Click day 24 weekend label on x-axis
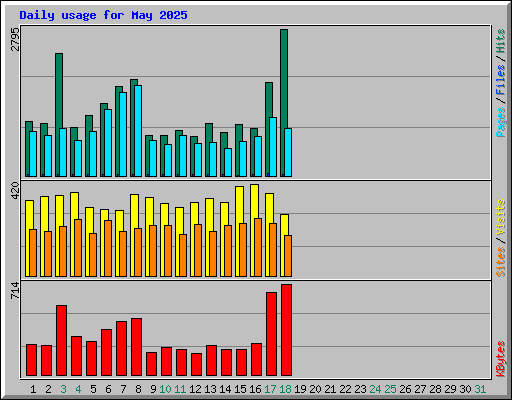This screenshot has height=400, width=512. pos(375,389)
